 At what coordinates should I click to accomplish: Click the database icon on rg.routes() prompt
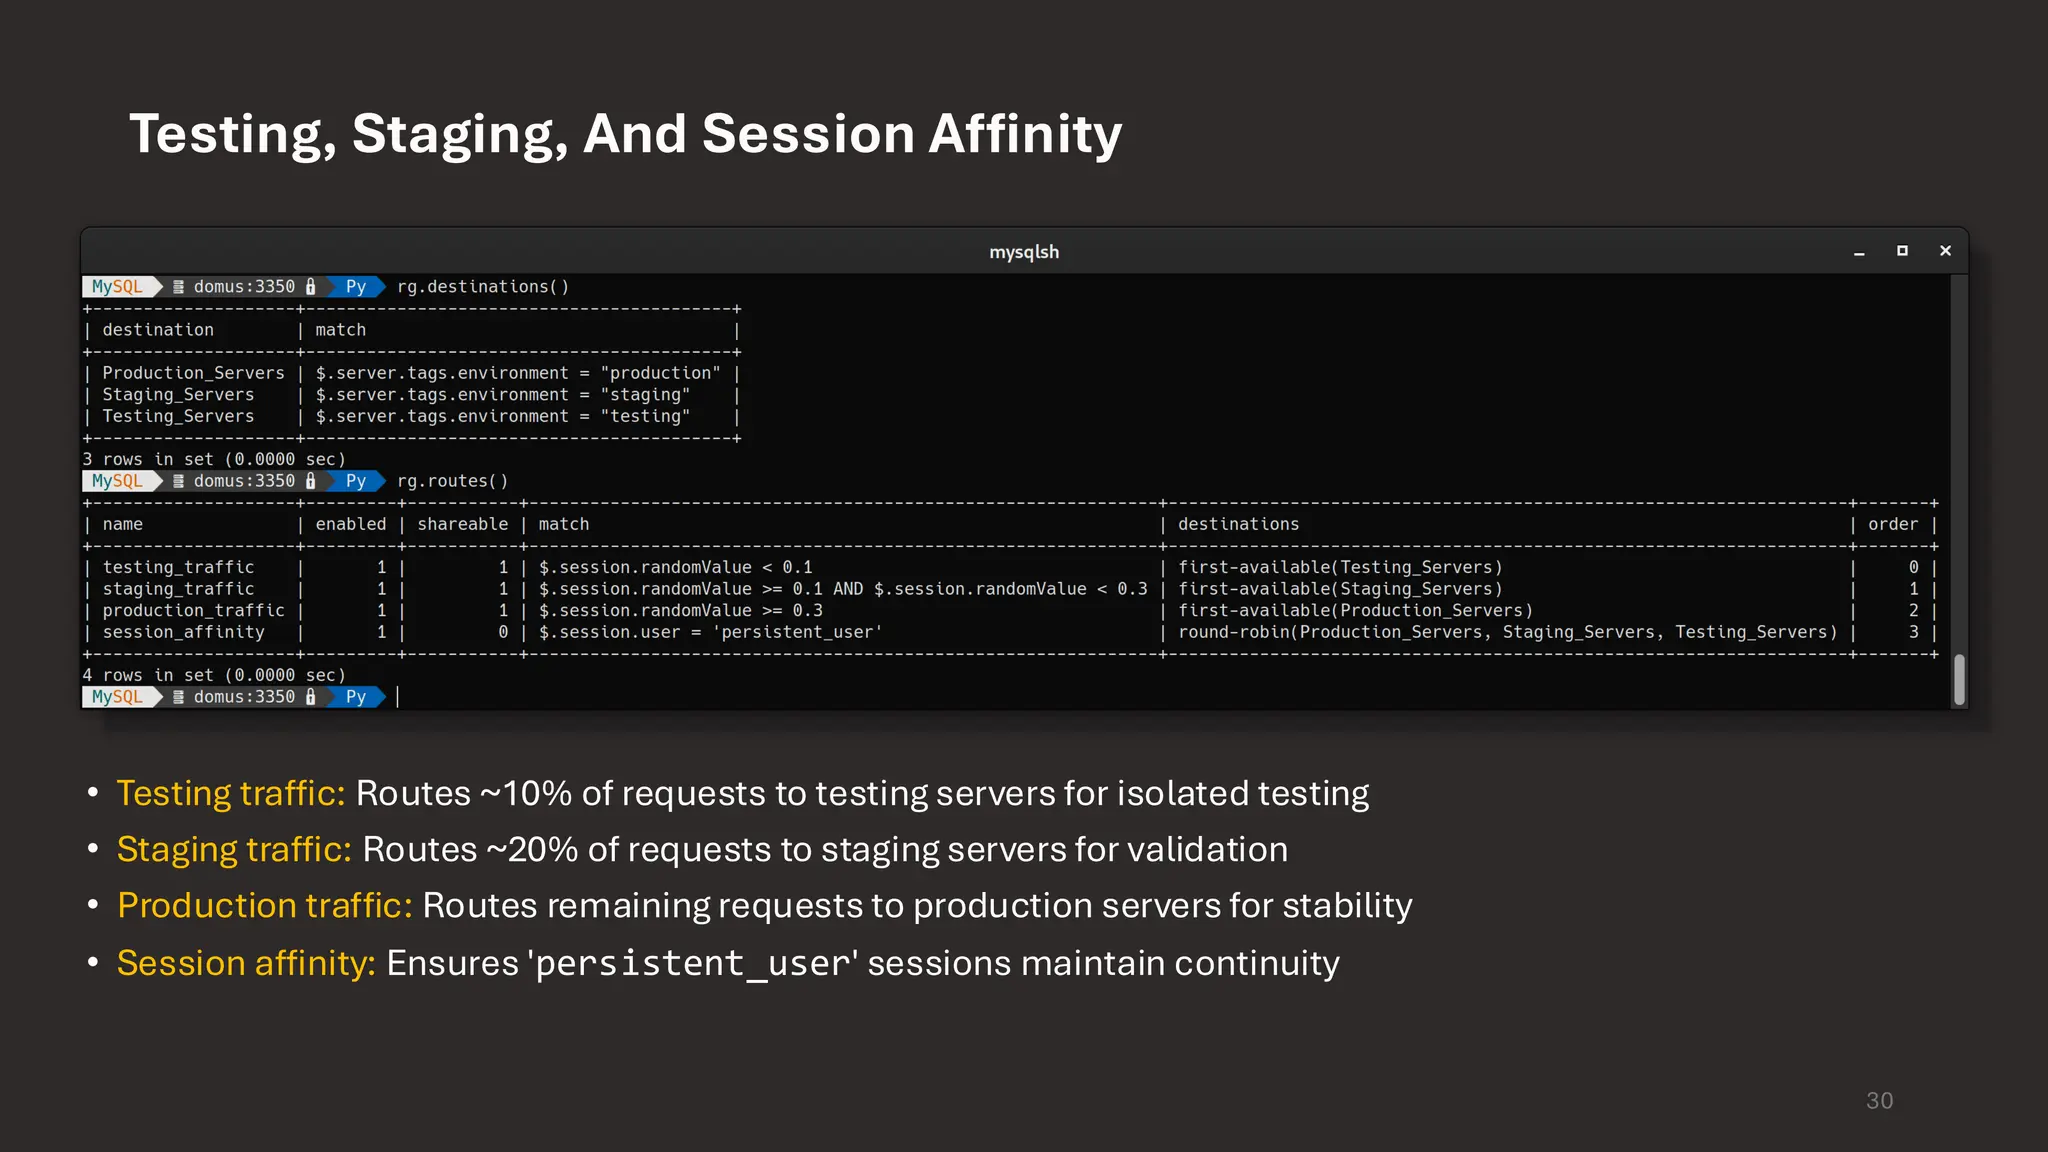pos(179,481)
